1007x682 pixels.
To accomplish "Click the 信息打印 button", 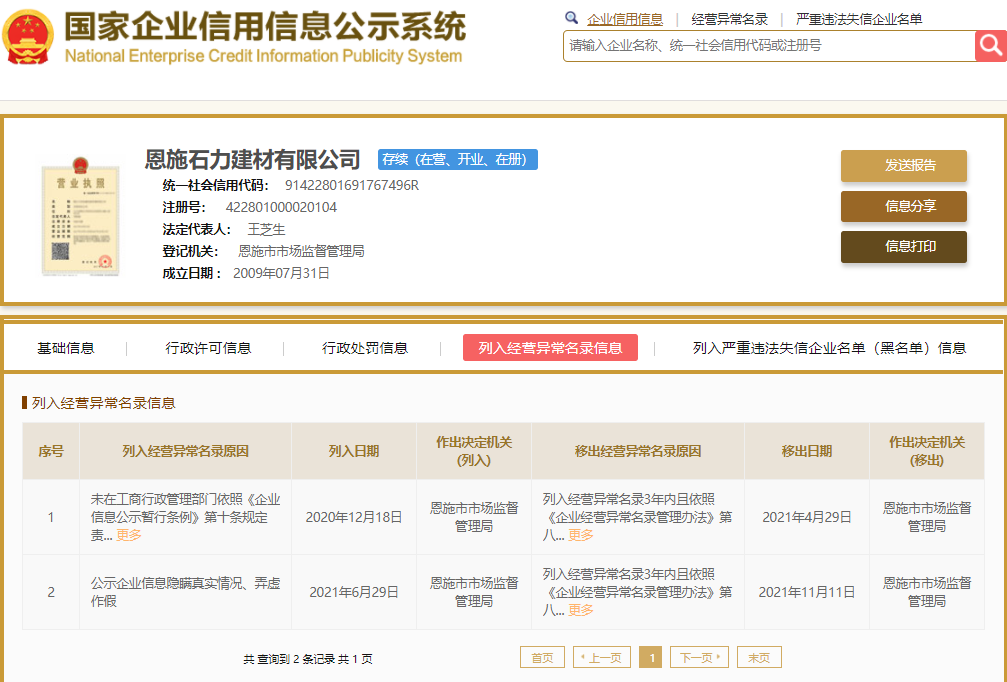I will tap(904, 247).
